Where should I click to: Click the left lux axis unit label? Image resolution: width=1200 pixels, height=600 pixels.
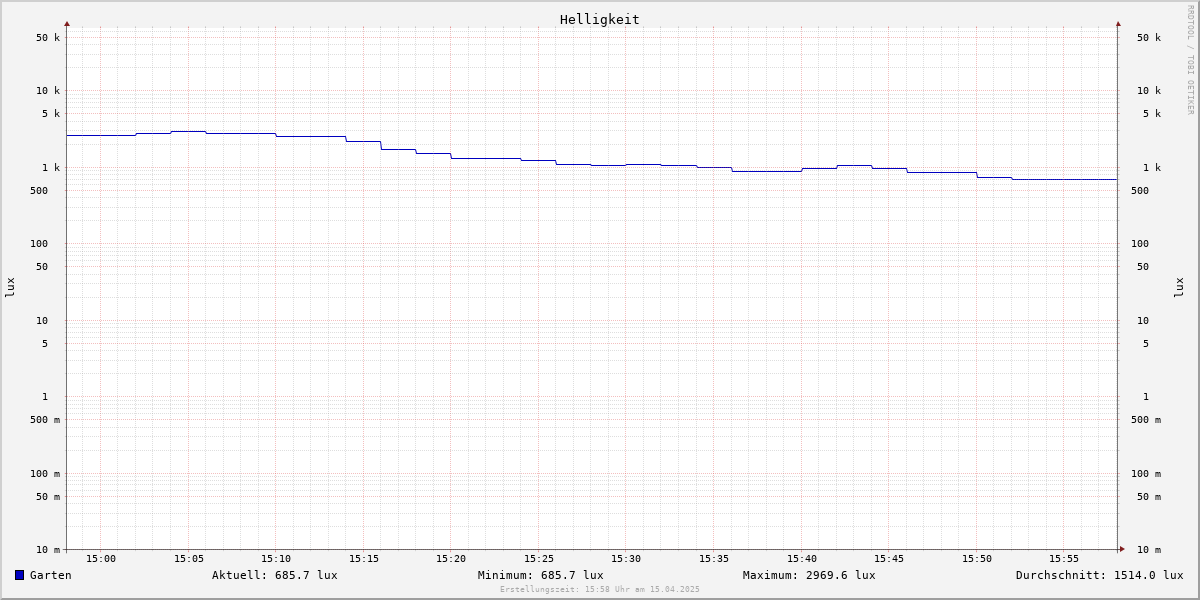(10, 287)
